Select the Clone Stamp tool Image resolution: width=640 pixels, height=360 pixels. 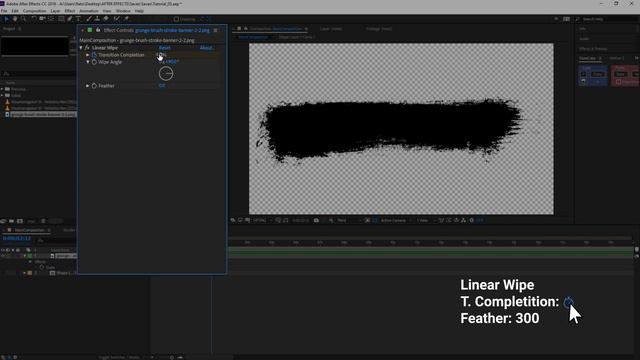[97, 19]
